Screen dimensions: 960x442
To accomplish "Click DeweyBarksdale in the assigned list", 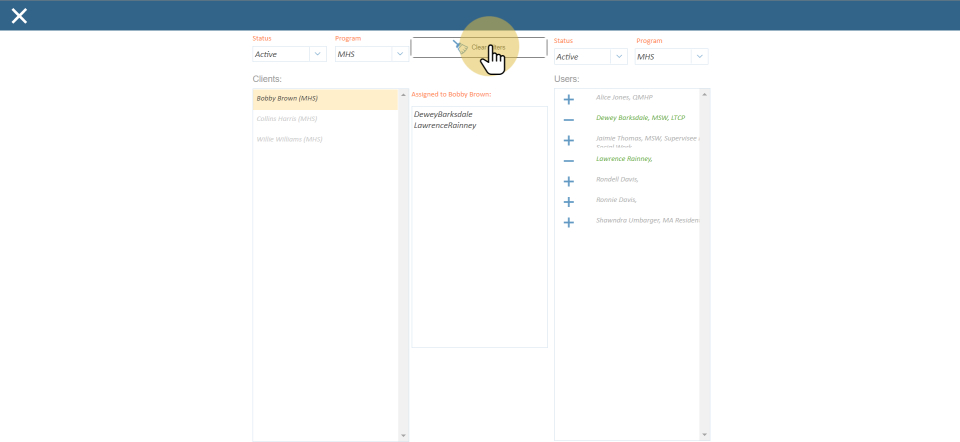I will (x=445, y=115).
